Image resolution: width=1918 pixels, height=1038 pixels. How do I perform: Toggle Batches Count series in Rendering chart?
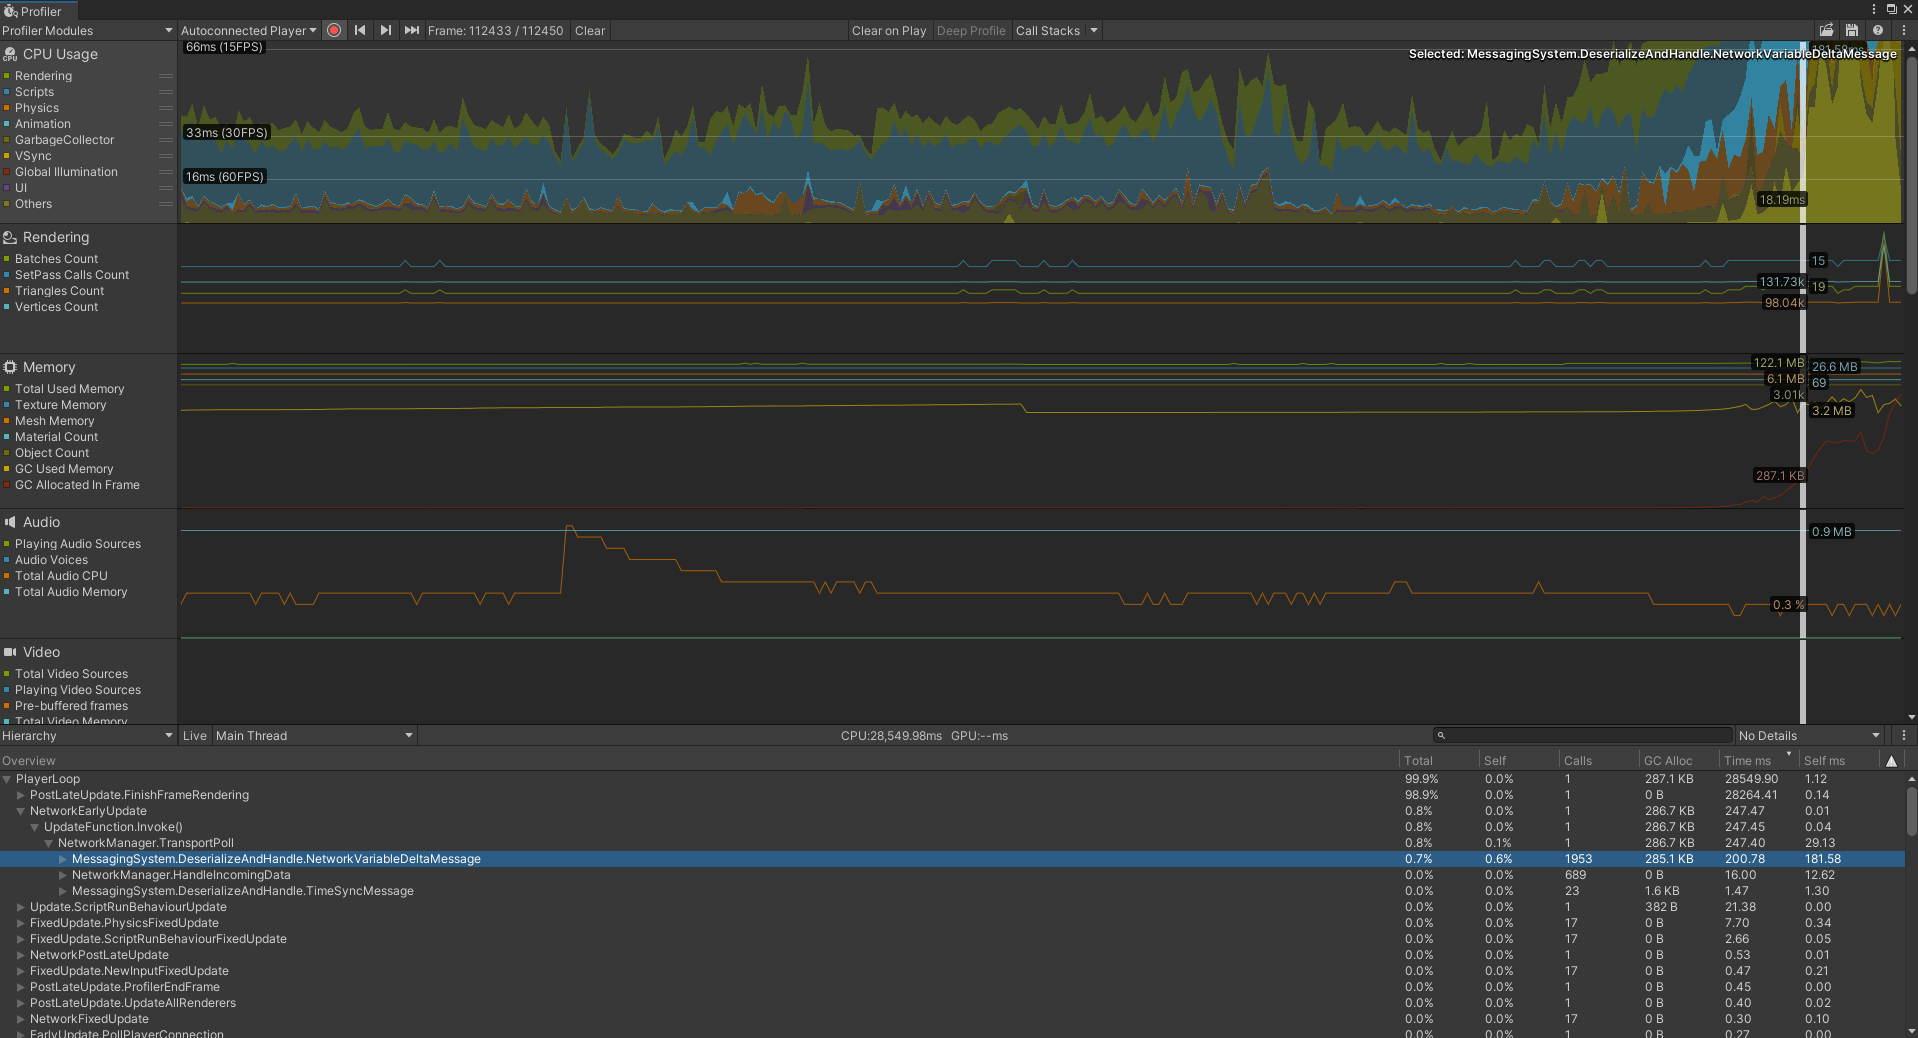point(7,259)
